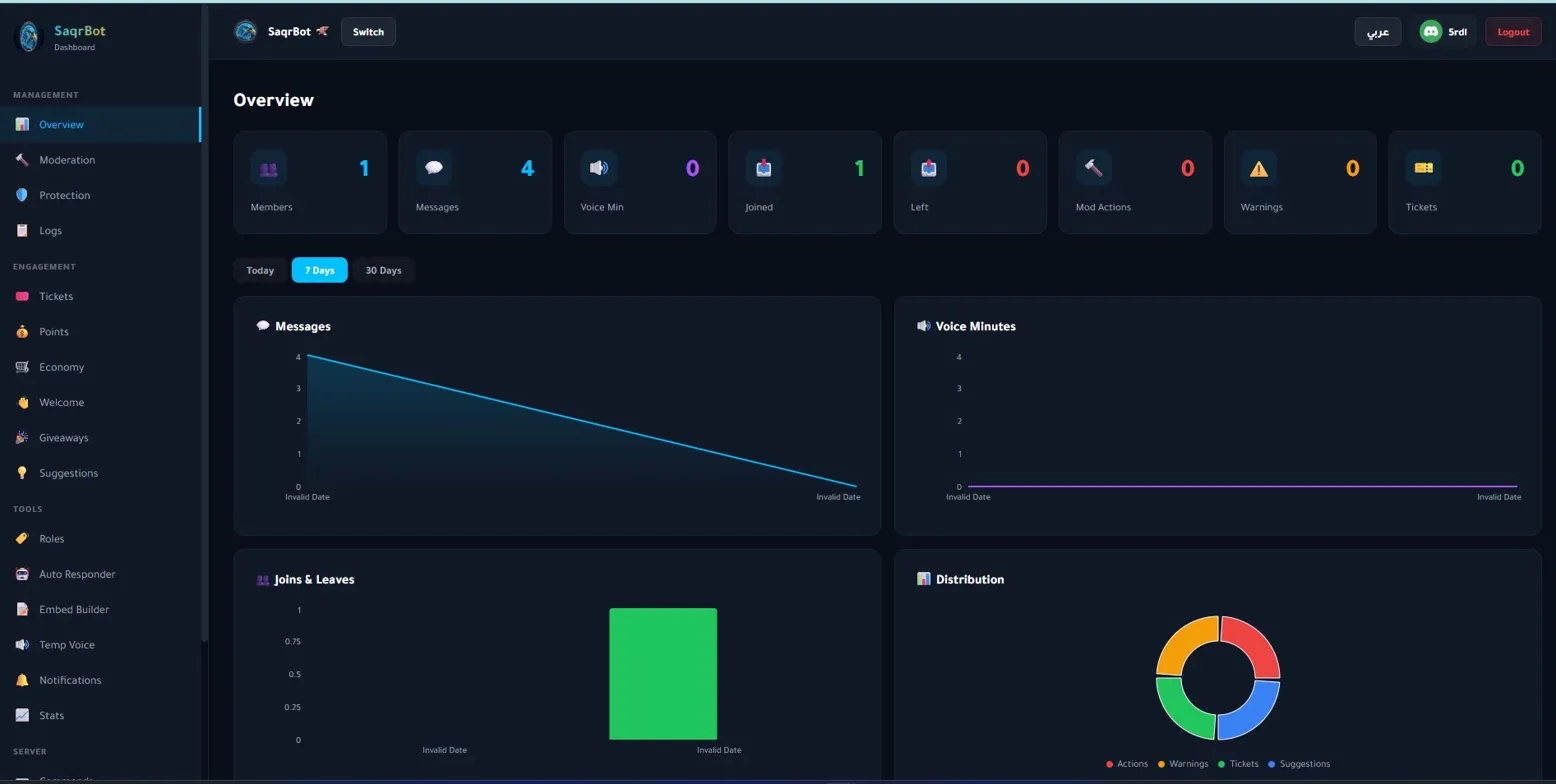Click the Overview bar chart icon in sidebar
This screenshot has width=1556, height=784.
(22, 125)
